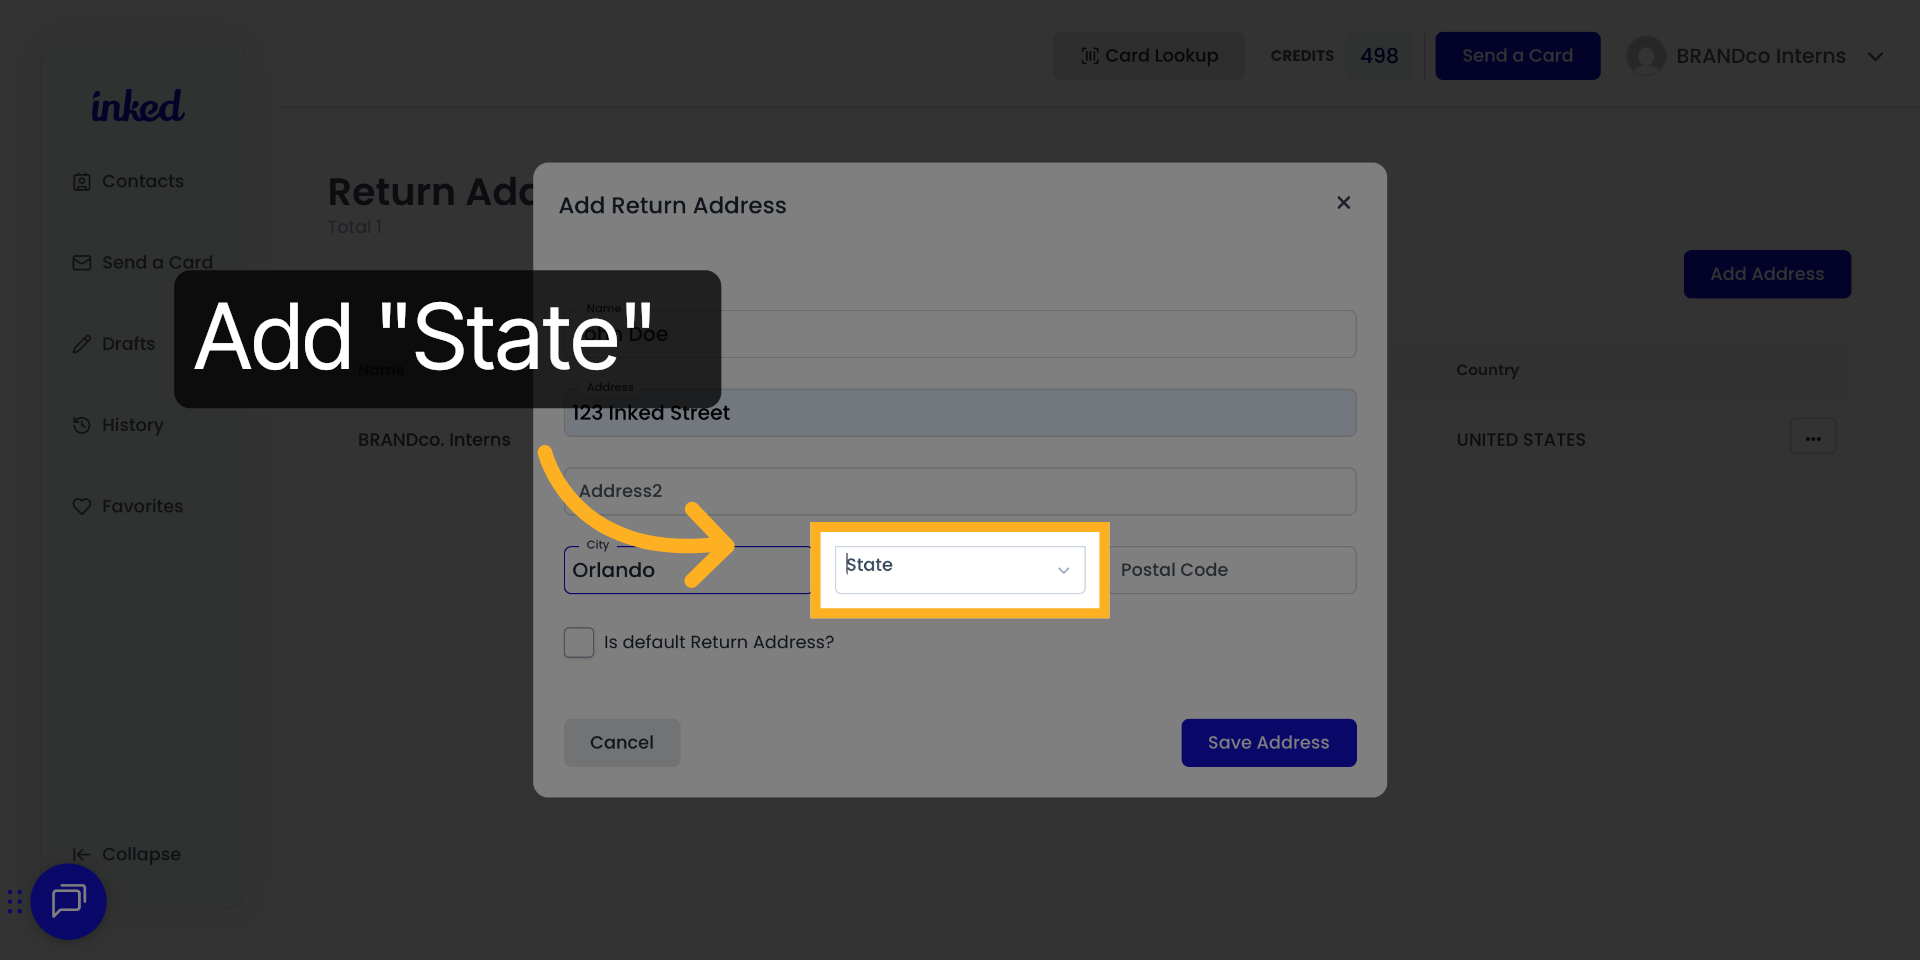Cancel the Add Return Address form
1920x960 pixels.
coord(621,742)
